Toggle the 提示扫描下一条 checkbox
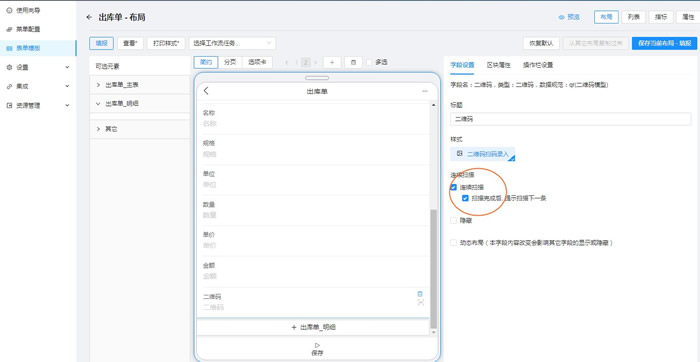 click(465, 198)
